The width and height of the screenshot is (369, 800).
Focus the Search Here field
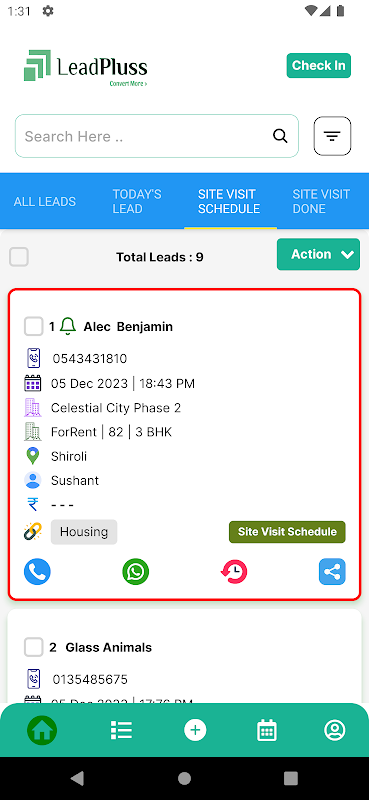[x=157, y=136]
